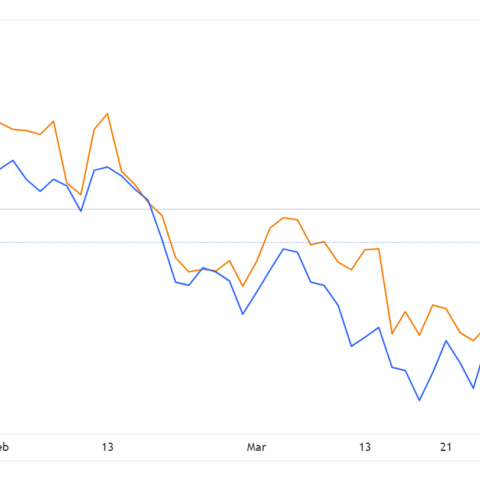The image size is (480, 487).
Task: Click orange line's trough just before Mar
Action: [243, 286]
